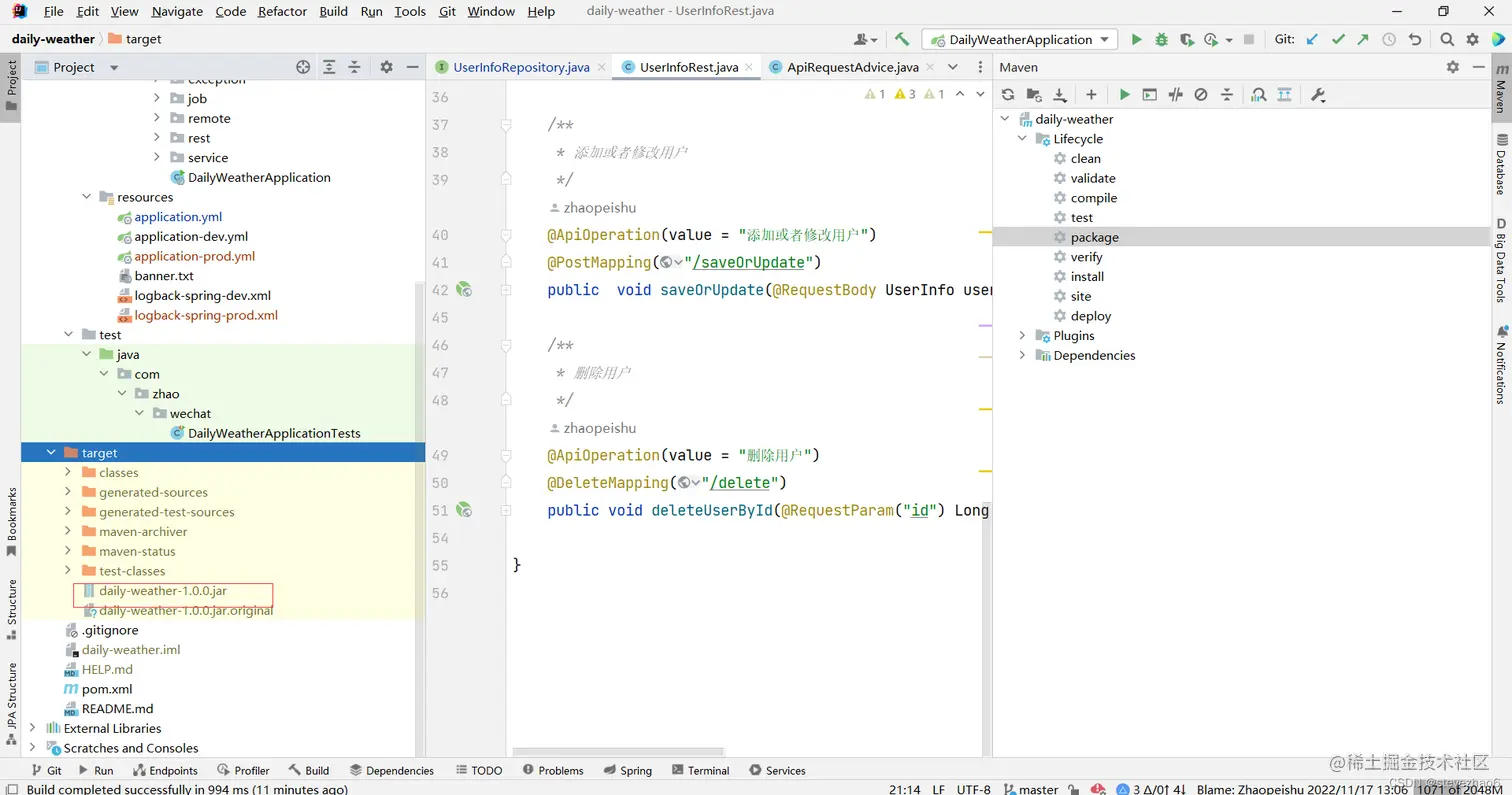
Task: Expand the Maven Plugins node
Action: click(x=1022, y=336)
